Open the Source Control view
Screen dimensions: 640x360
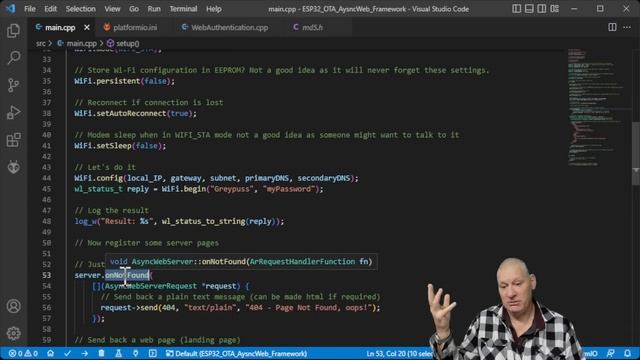pos(13,85)
